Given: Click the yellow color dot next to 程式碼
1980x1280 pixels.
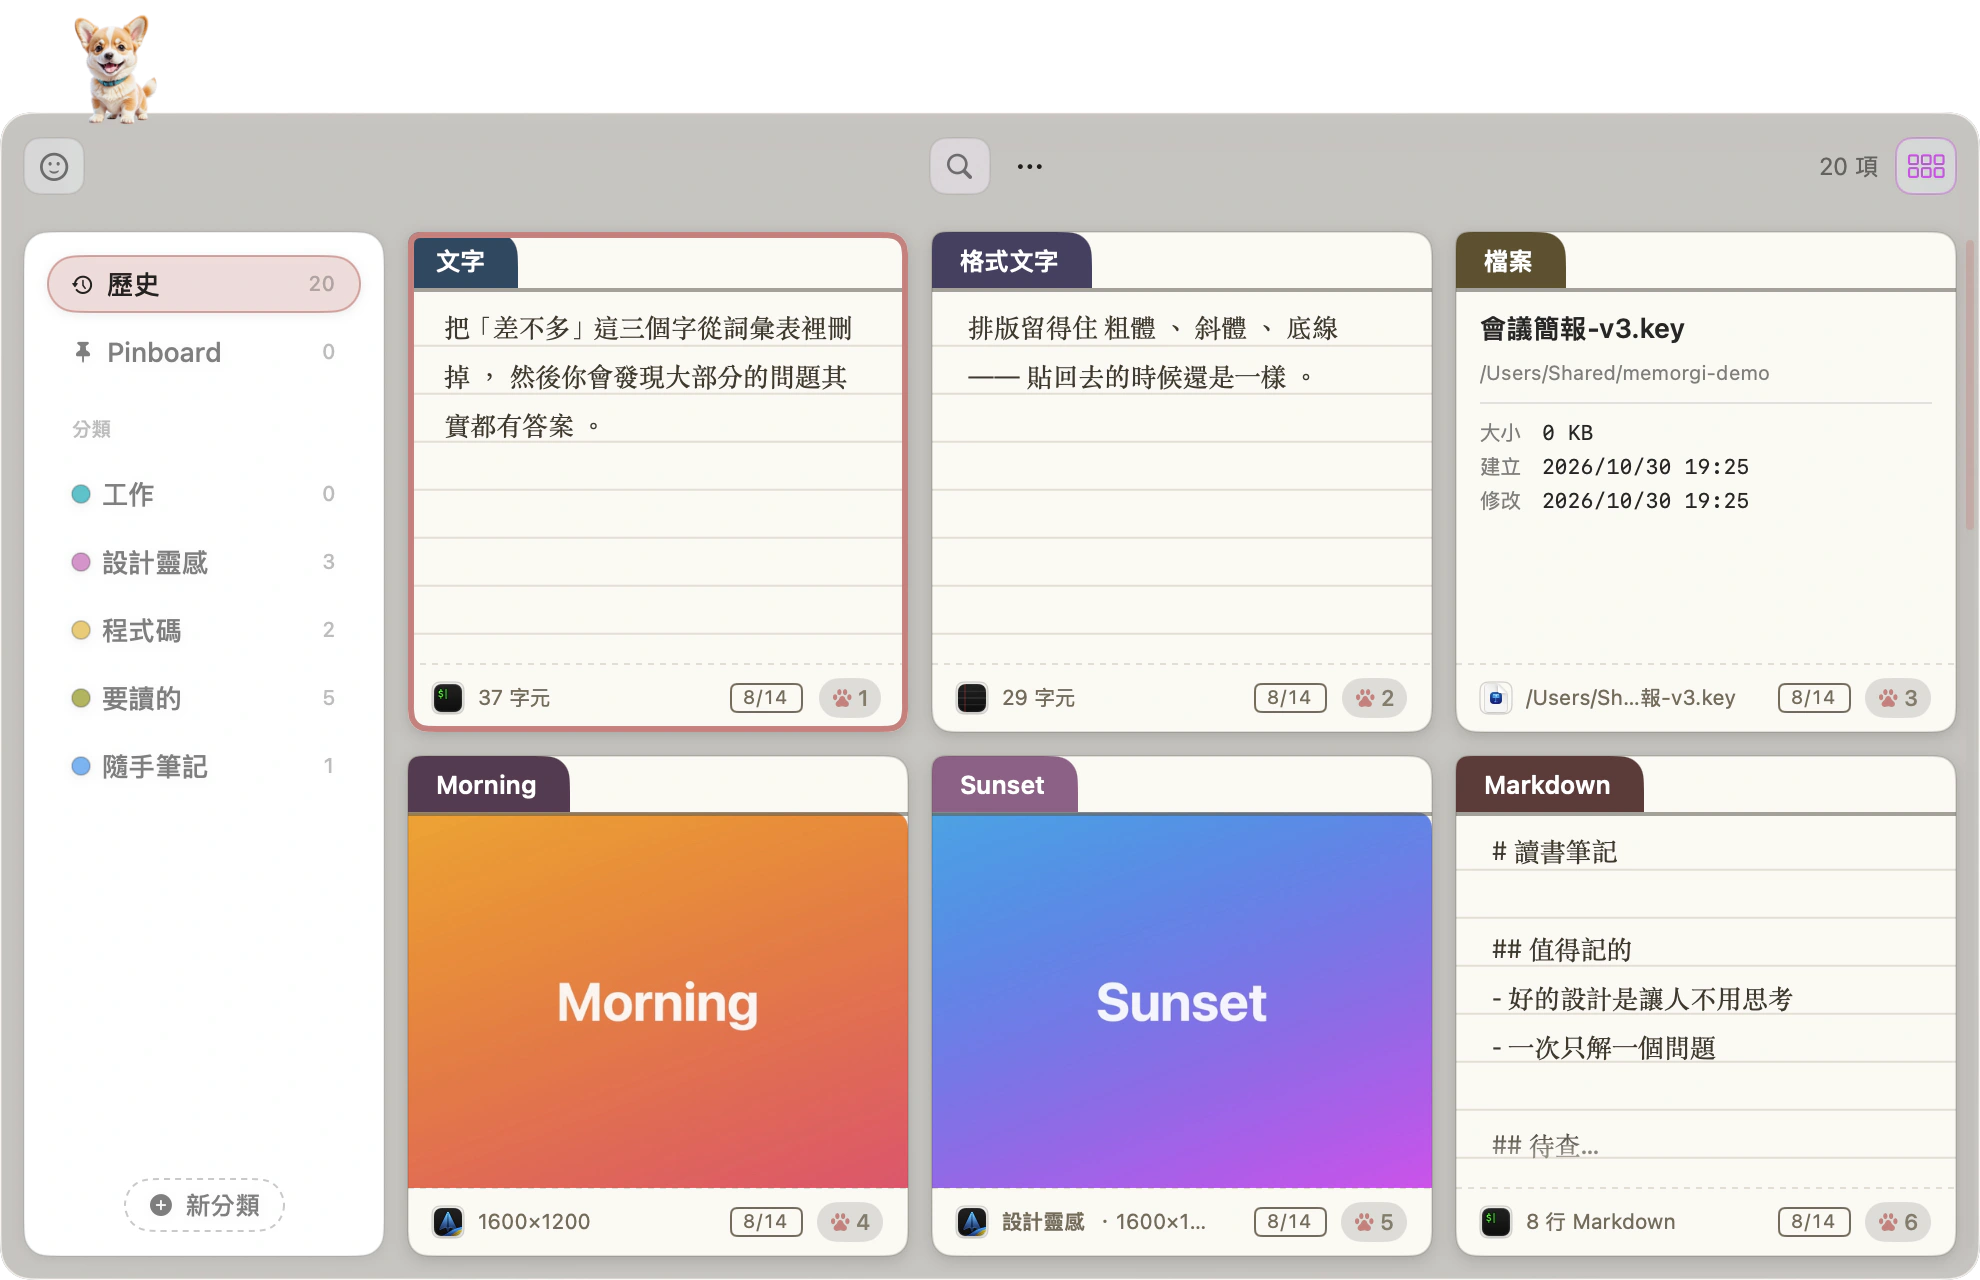Looking at the screenshot, I should 81,630.
